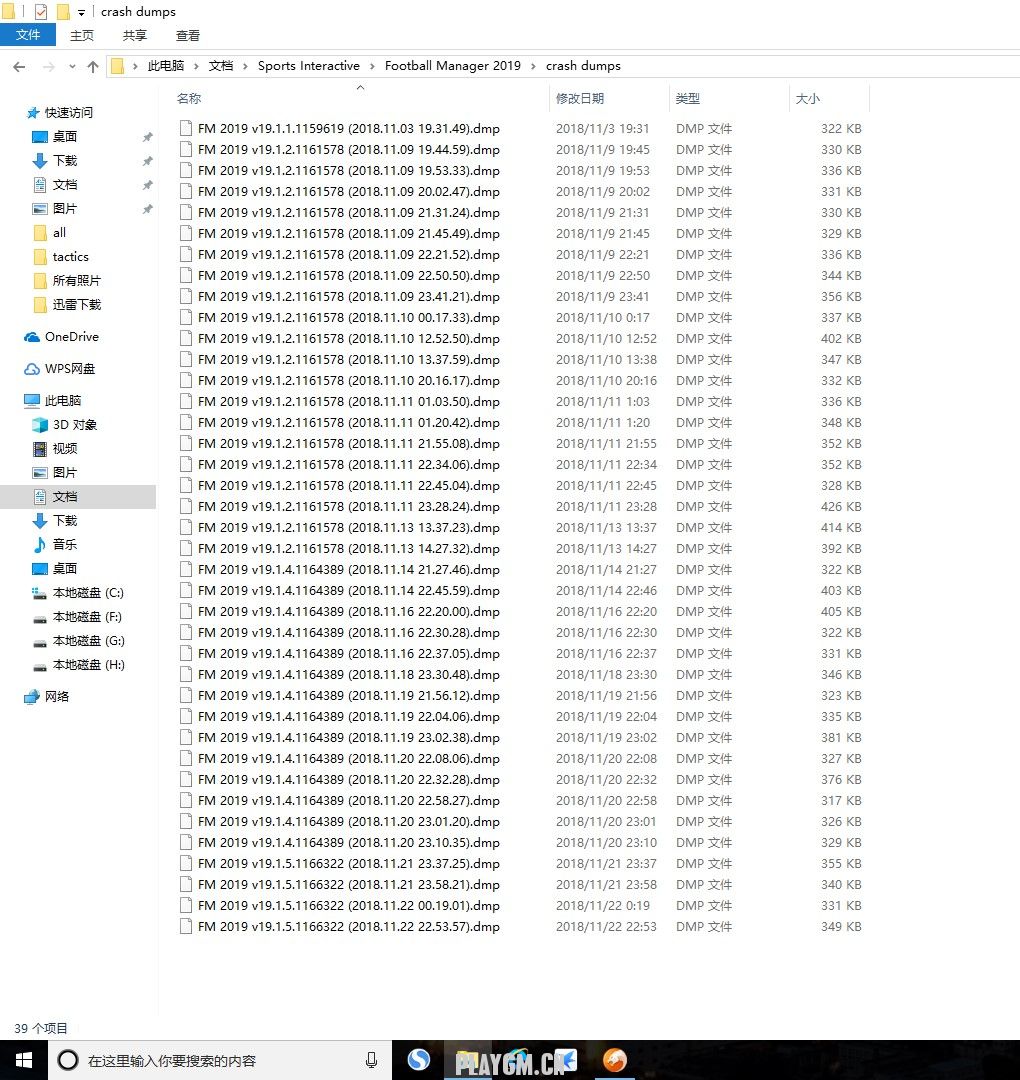This screenshot has width=1020, height=1080.
Task: Click Football Manager 2019 in the breadcrumb
Action: coord(452,66)
